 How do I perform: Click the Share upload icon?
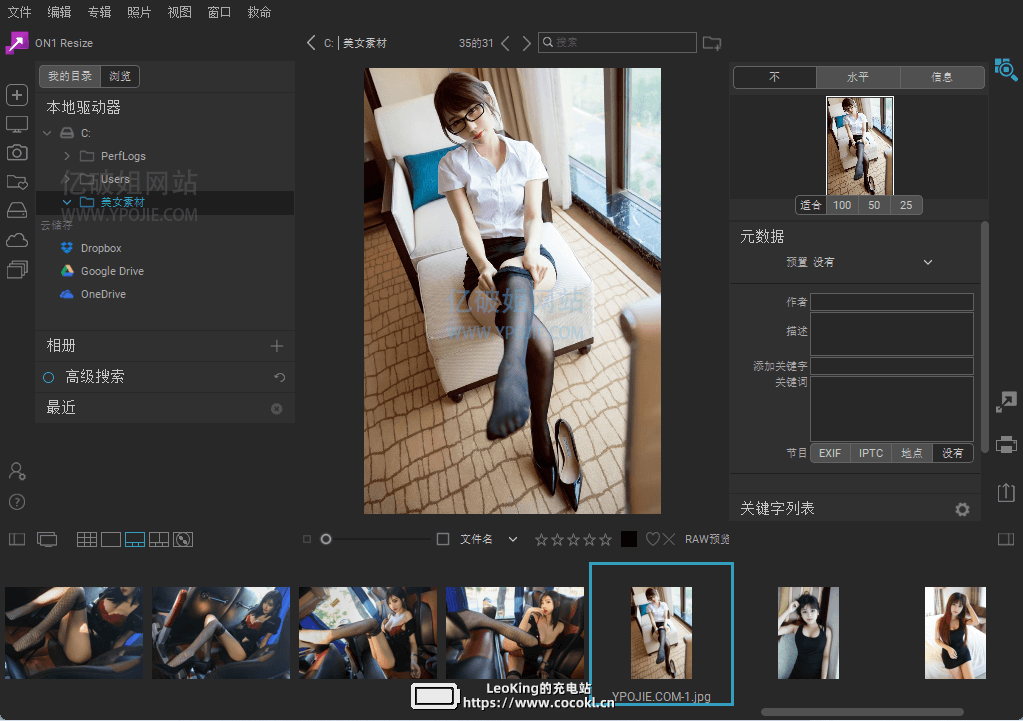pyautogui.click(x=1006, y=492)
